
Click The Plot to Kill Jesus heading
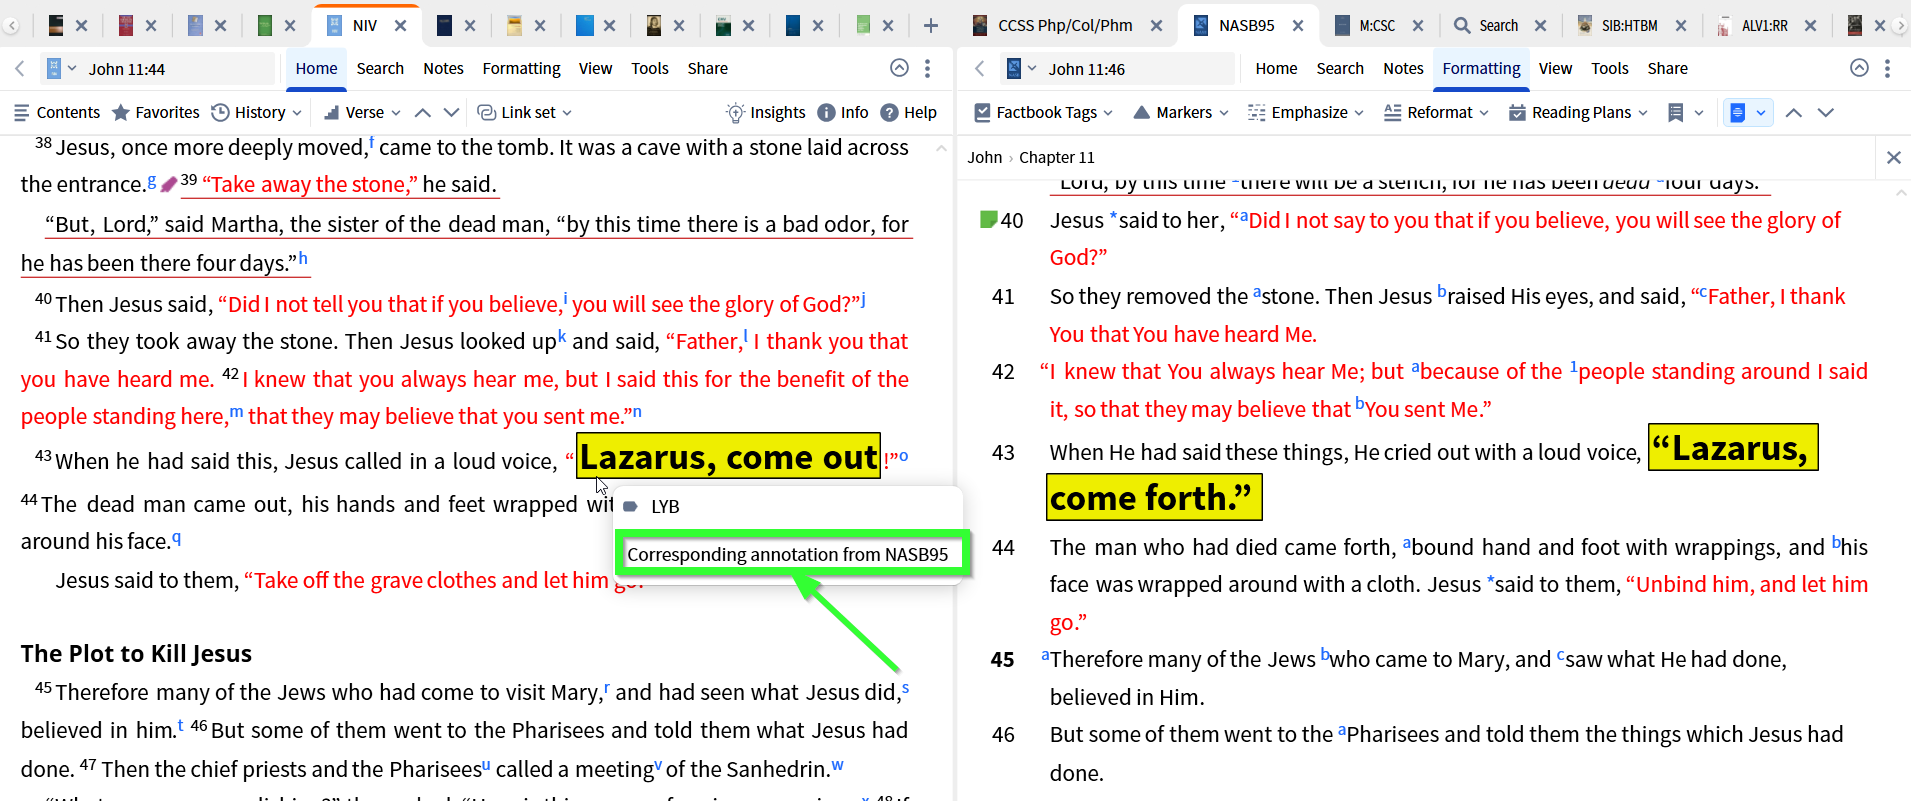(136, 653)
